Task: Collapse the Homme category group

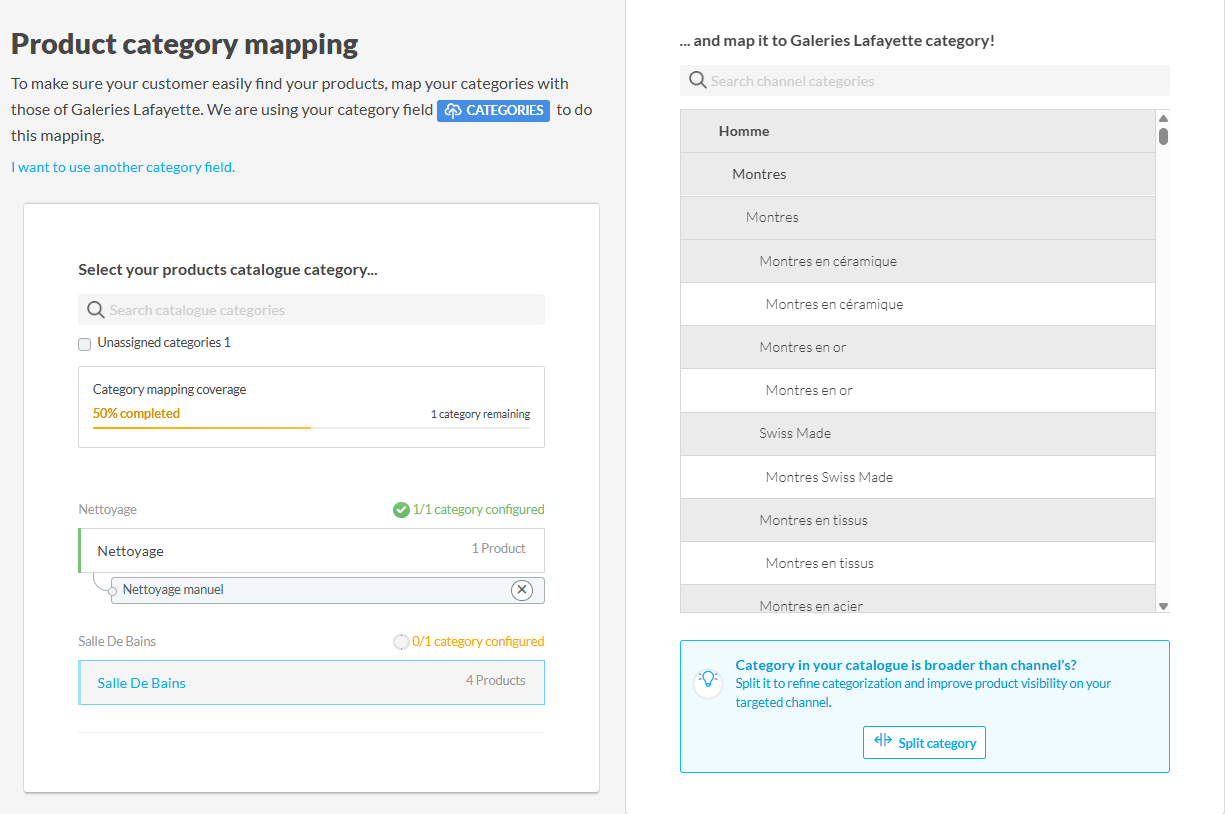Action: [x=743, y=131]
